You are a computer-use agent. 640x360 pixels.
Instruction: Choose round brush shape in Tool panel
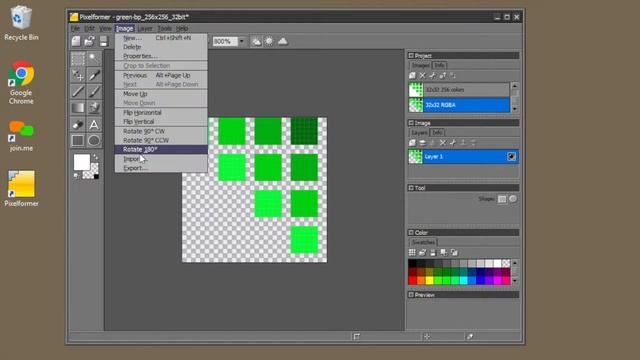[x=513, y=199]
